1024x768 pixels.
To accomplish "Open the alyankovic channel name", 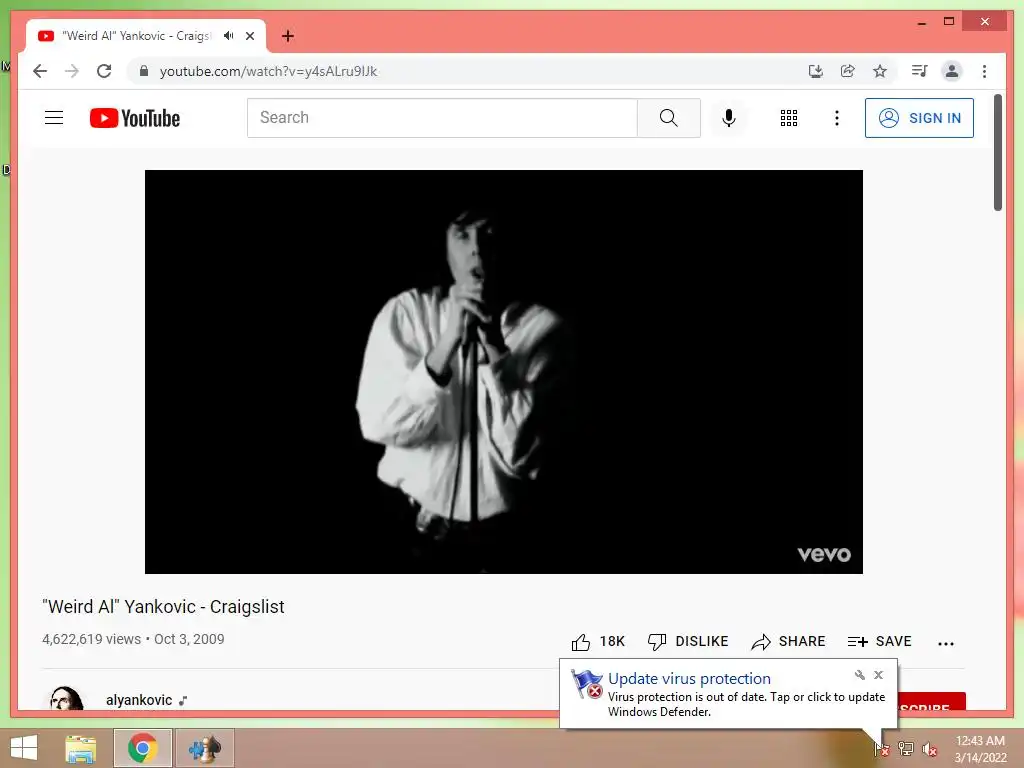I will click(139, 700).
